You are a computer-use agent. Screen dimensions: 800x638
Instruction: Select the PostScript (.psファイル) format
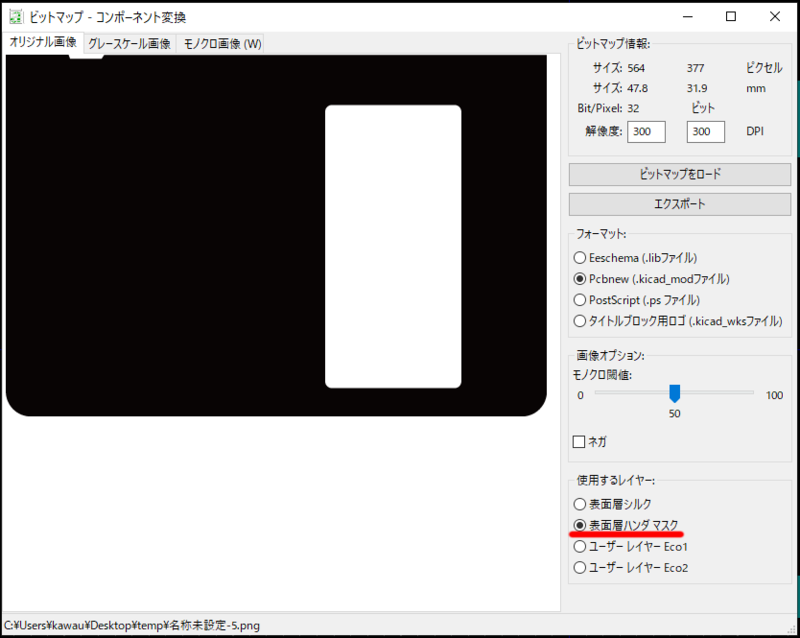click(x=581, y=300)
